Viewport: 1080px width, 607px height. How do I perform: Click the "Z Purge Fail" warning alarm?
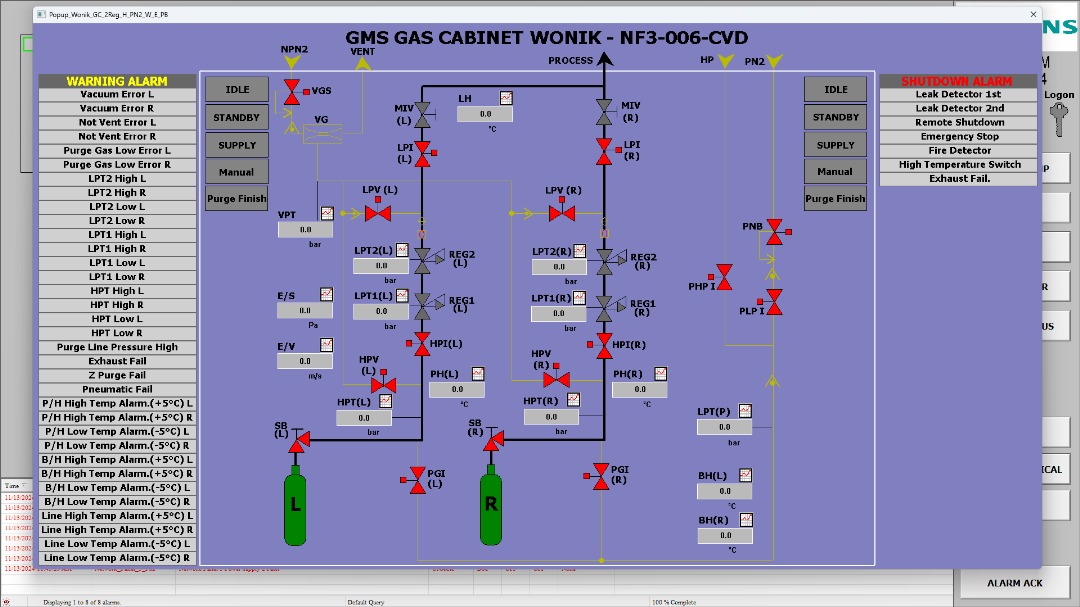[117, 375]
